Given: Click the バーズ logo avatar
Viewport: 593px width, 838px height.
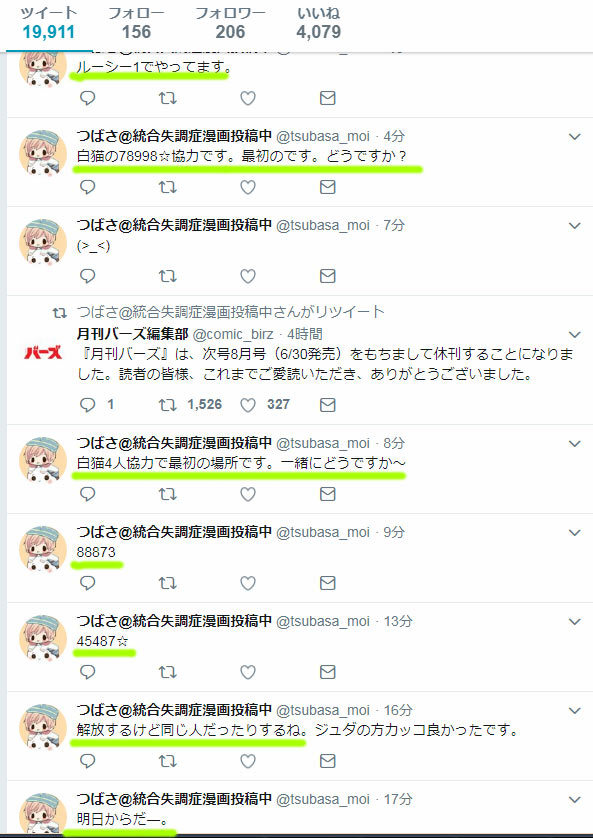Looking at the screenshot, I should coord(43,353).
